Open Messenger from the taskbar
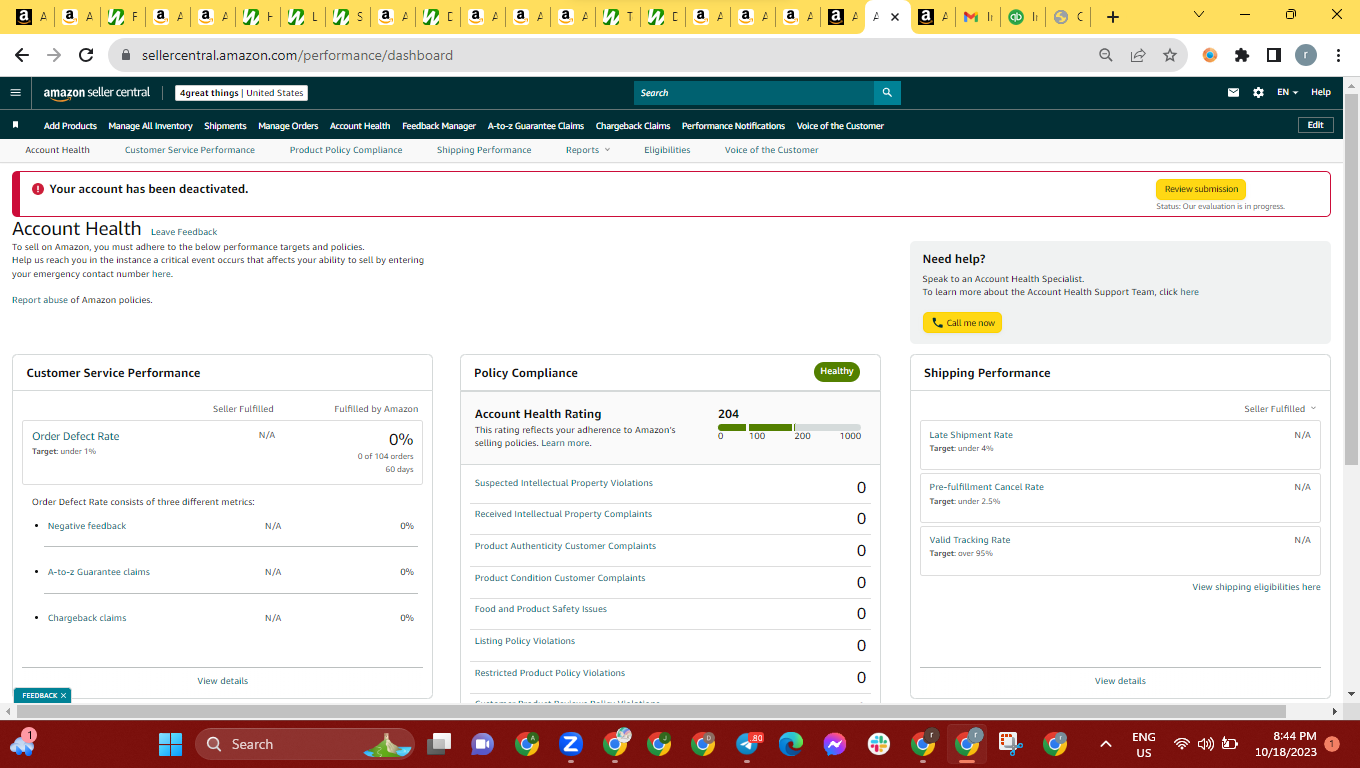This screenshot has width=1360, height=768. click(835, 744)
